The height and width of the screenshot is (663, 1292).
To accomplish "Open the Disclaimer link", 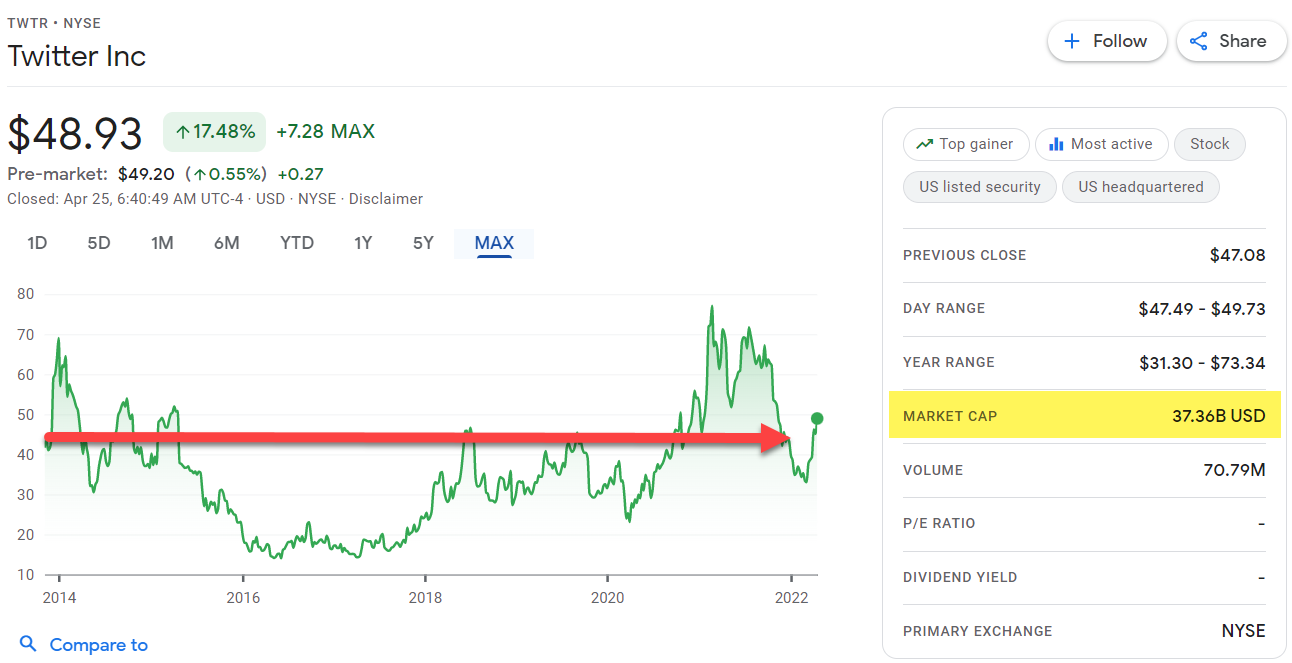I will 386,198.
